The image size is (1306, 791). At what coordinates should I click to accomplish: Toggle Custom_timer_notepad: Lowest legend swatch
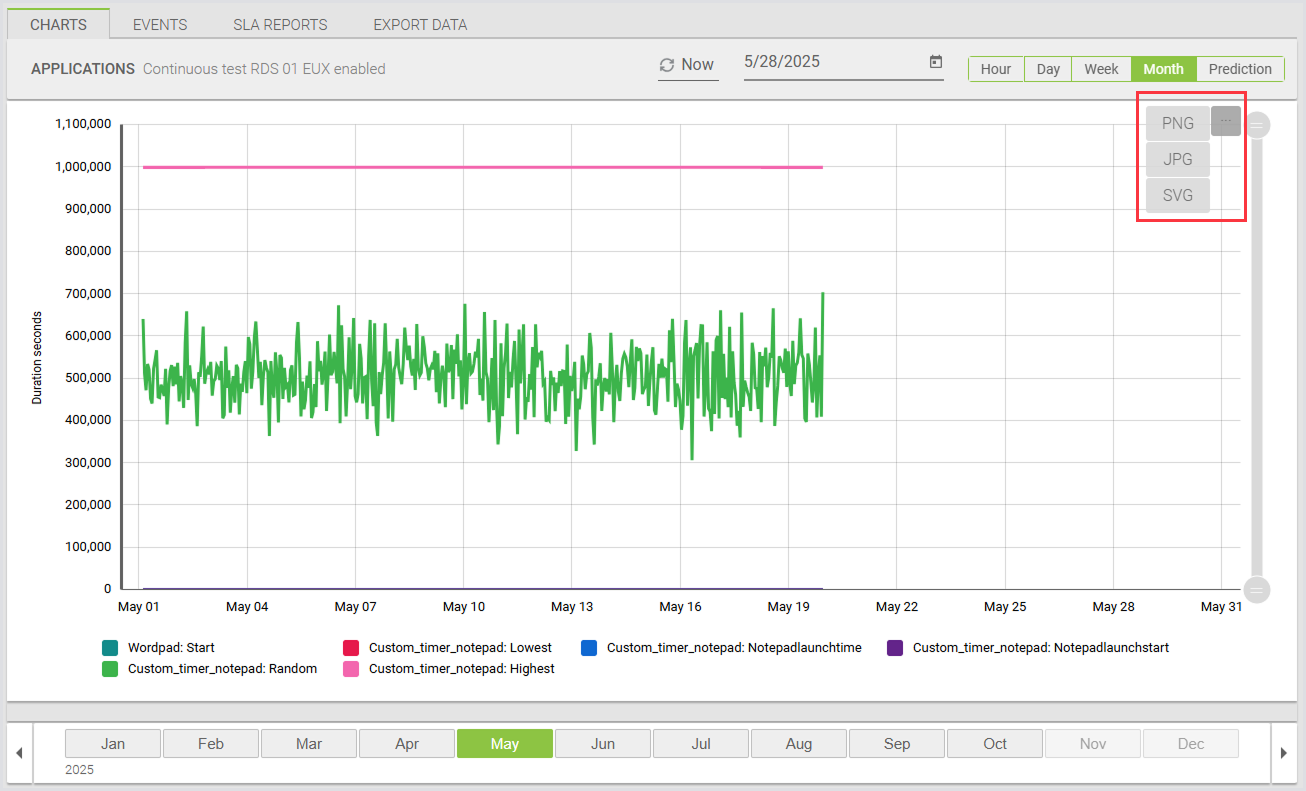[x=351, y=648]
